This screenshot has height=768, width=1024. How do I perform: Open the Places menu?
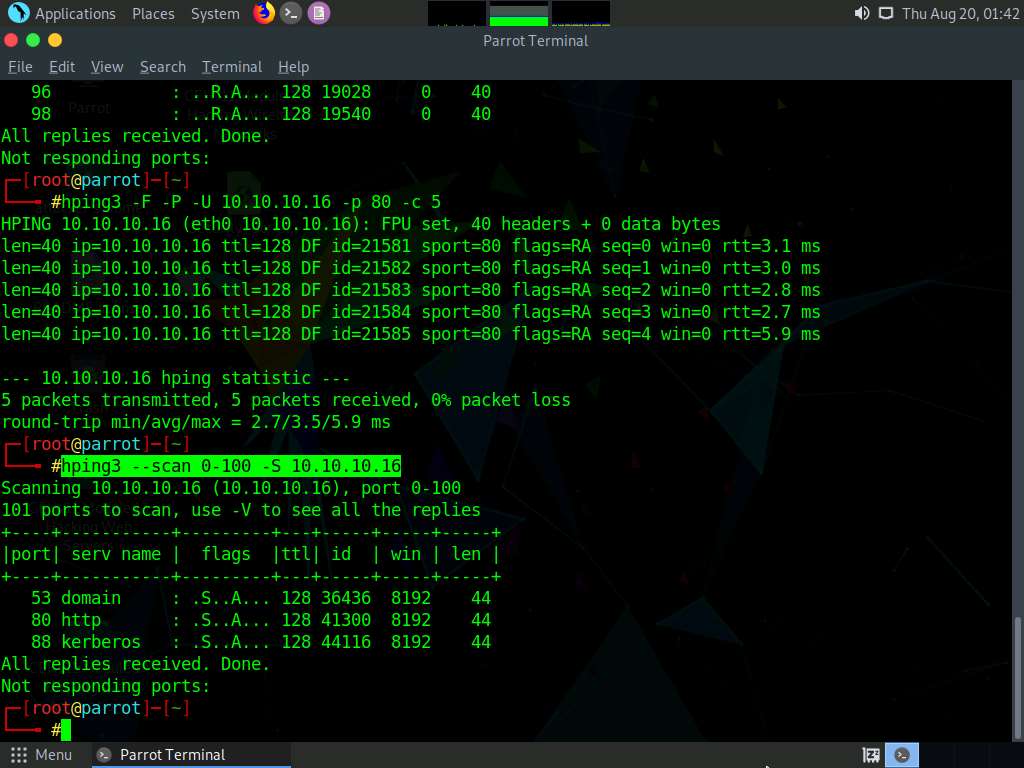tap(153, 14)
